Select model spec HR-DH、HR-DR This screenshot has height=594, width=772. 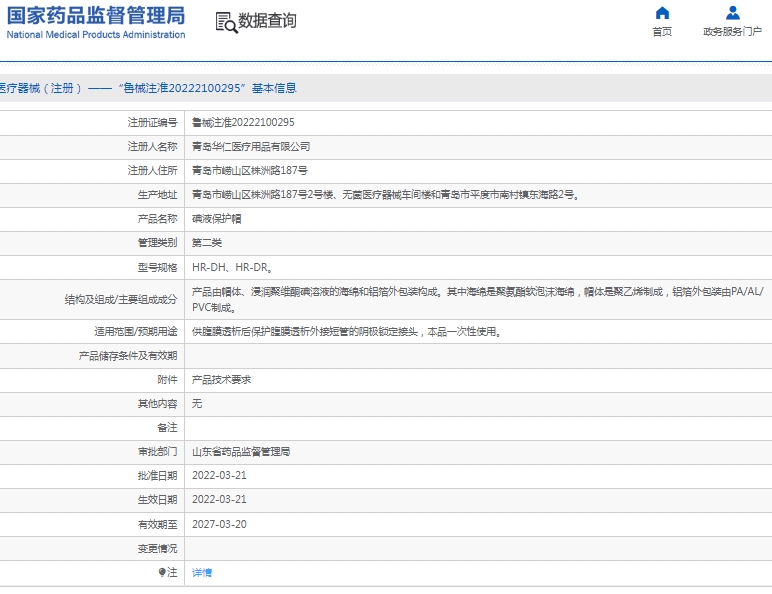(232, 267)
